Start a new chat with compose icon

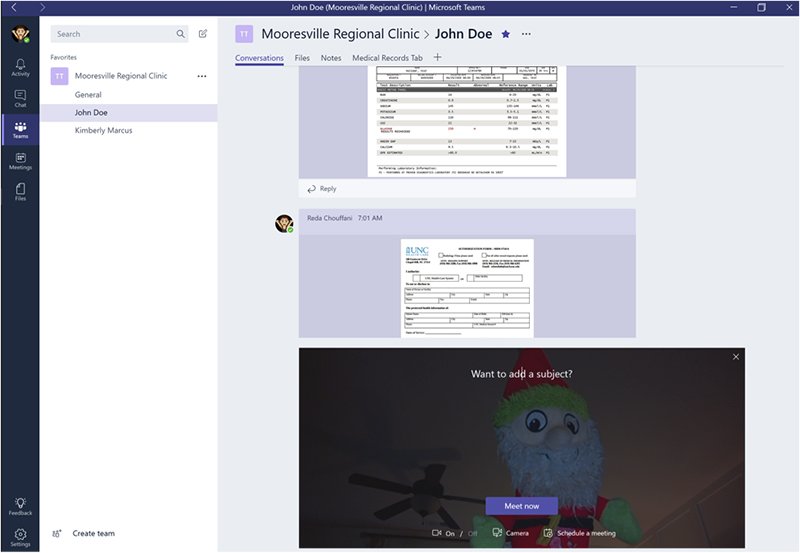point(203,34)
